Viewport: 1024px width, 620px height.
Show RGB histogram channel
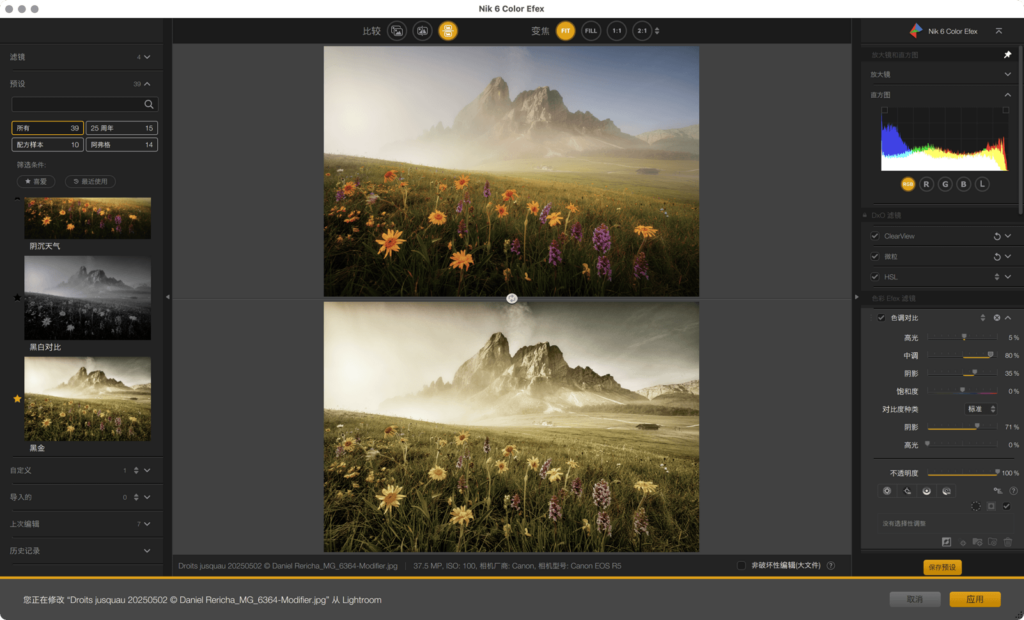[908, 184]
